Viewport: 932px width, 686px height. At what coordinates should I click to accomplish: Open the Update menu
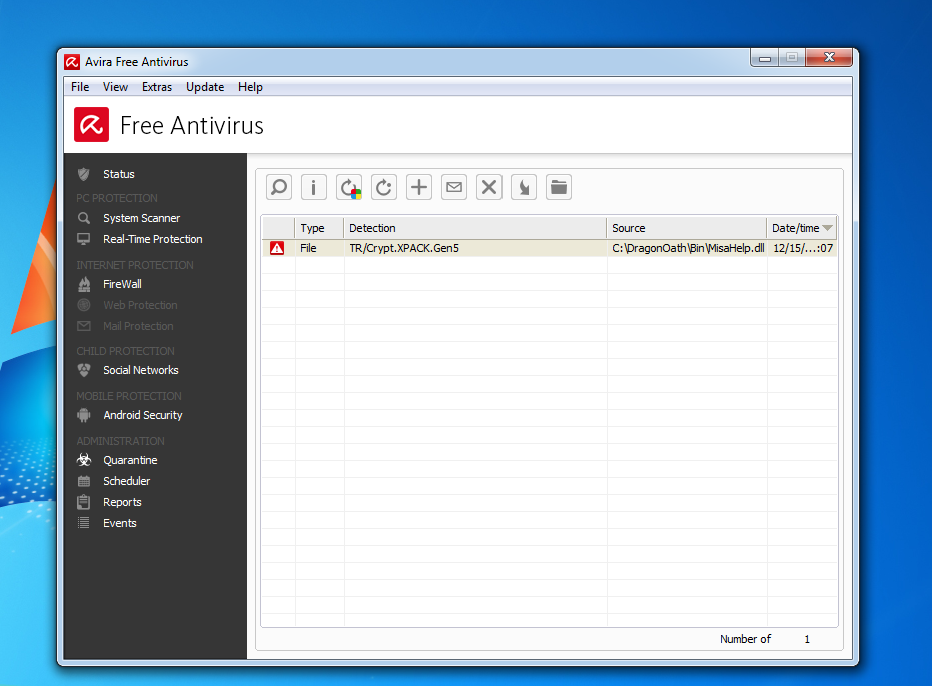pyautogui.click(x=205, y=87)
